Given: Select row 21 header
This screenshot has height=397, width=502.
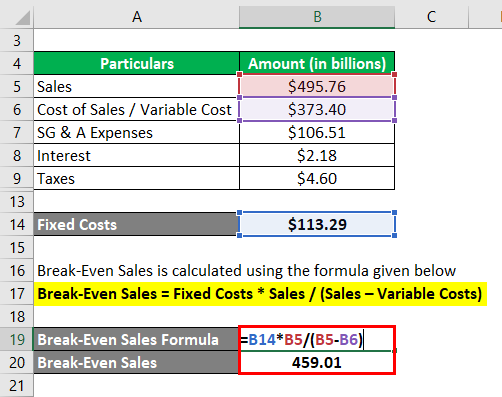Looking at the screenshot, I should click(x=17, y=385).
